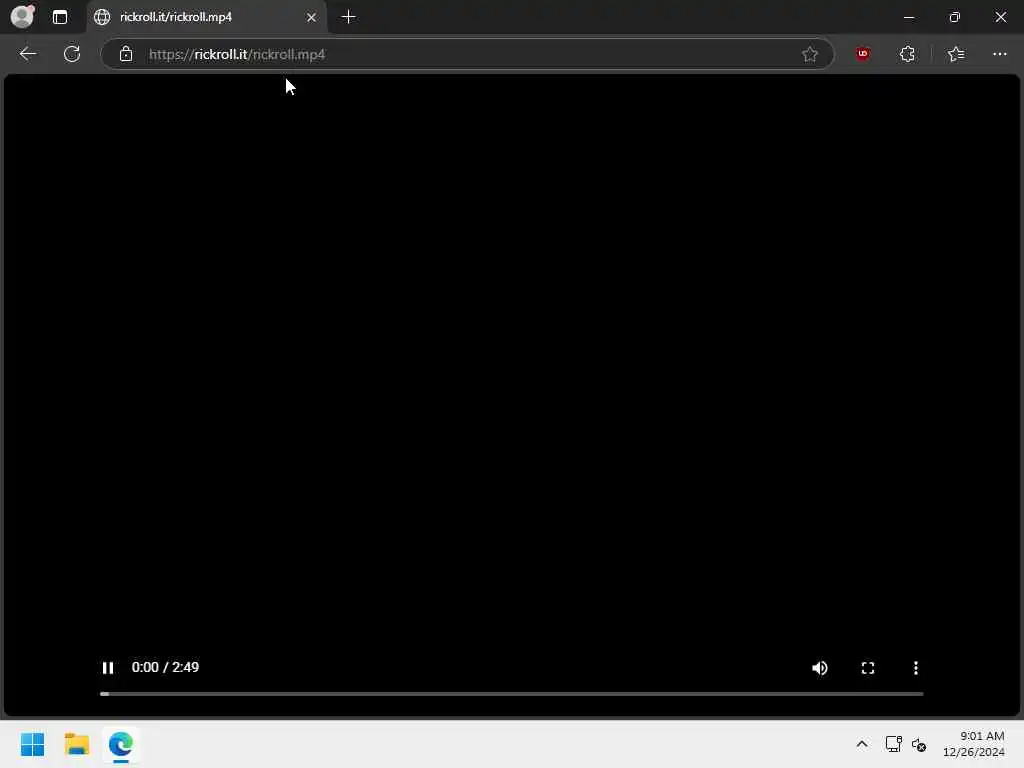Open the volume tray icon
Viewport: 1024px width, 768px height.
click(919, 744)
